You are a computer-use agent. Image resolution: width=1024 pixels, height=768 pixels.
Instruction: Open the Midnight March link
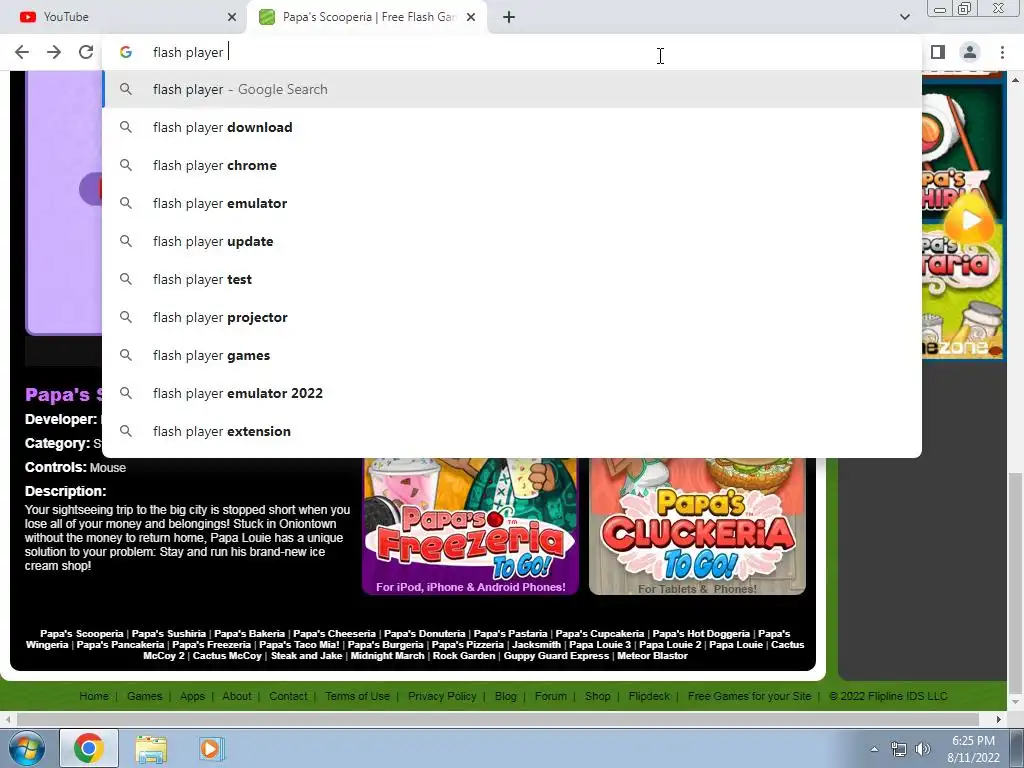387,656
